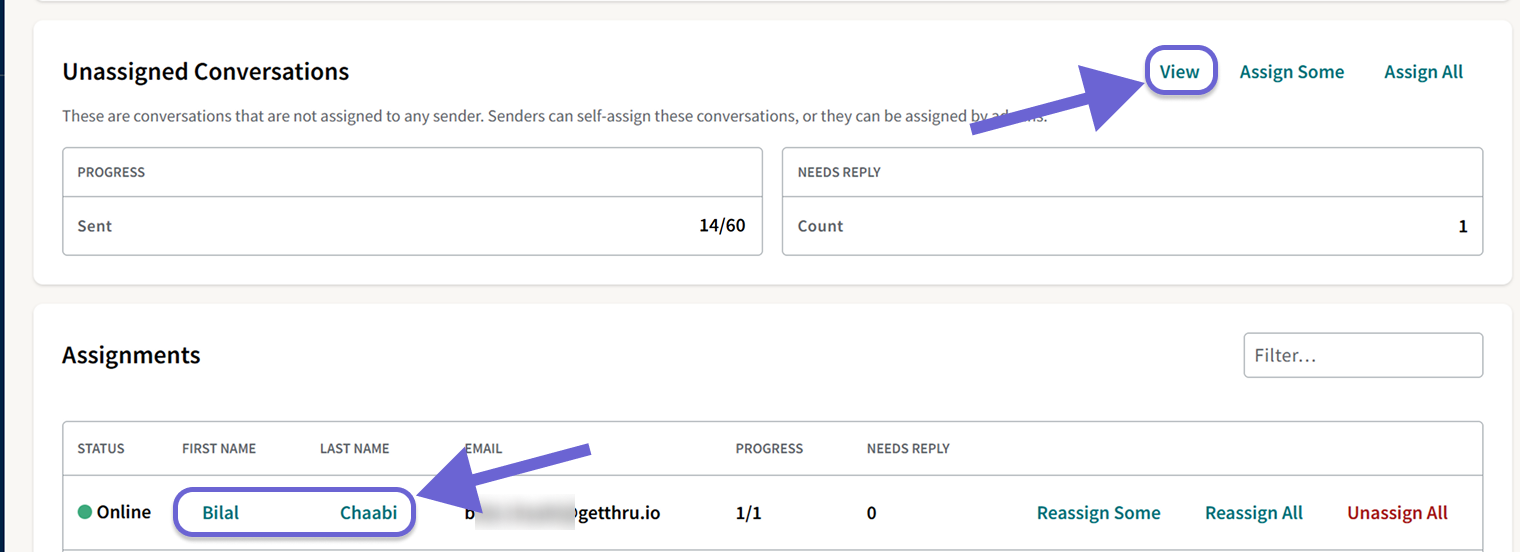Viewport: 1520px width, 552px height.
Task: Click PROGRESS column header in Assignments table
Action: click(769, 448)
